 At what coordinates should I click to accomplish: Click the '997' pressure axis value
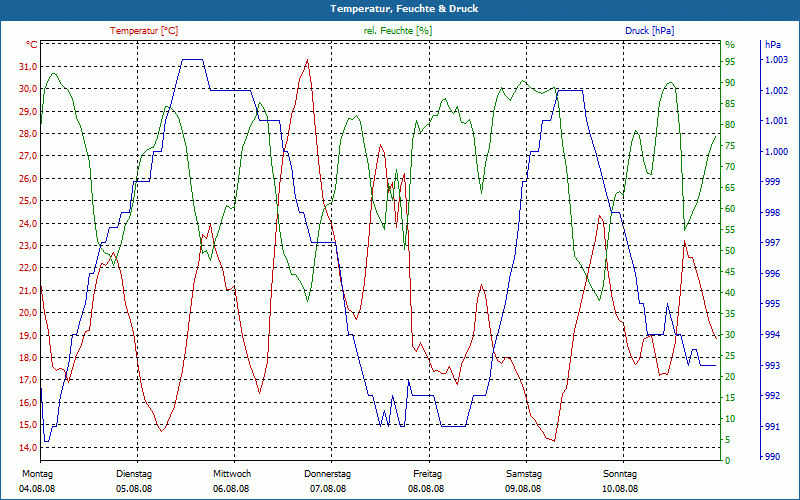[x=772, y=243]
